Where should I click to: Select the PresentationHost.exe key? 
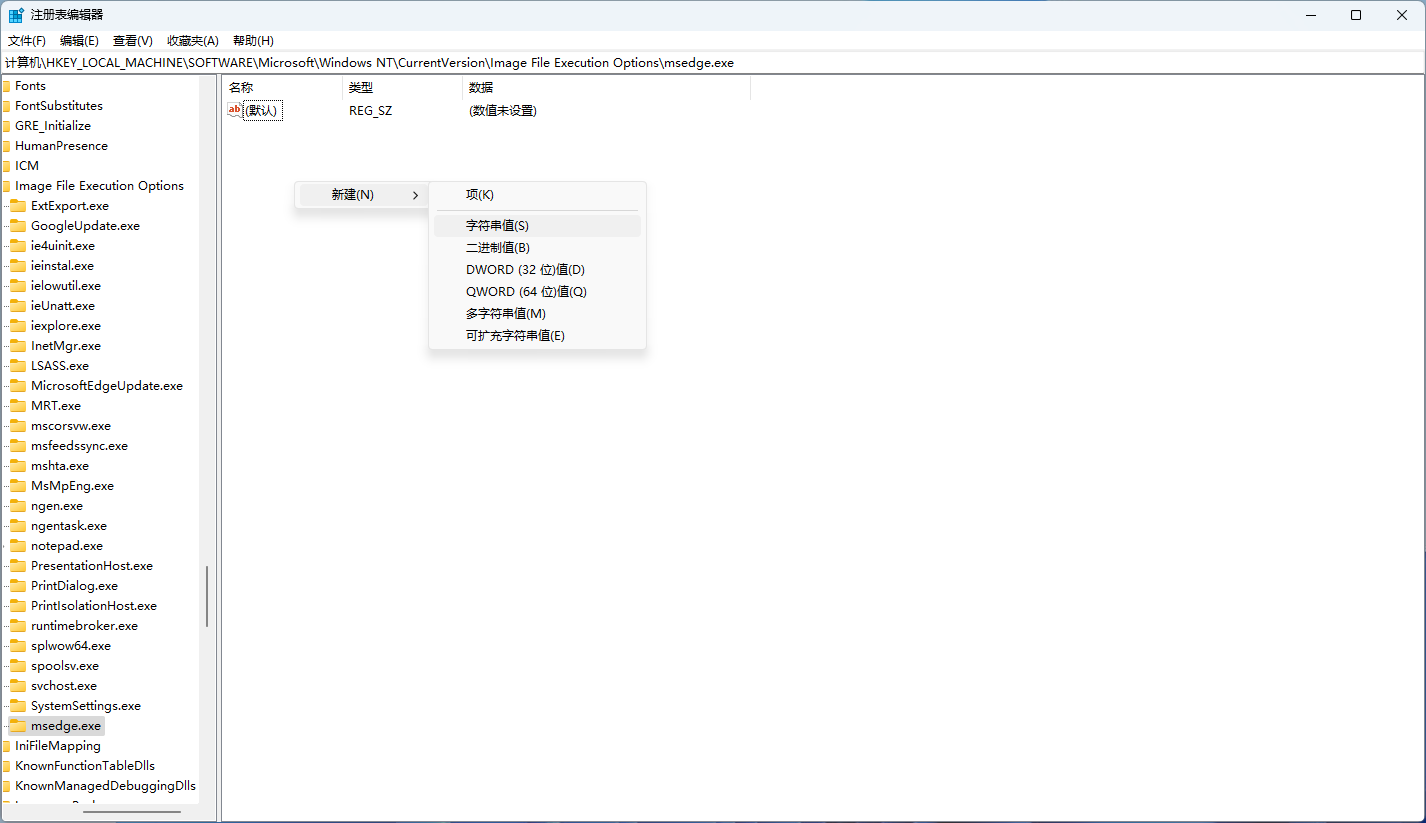coord(91,565)
